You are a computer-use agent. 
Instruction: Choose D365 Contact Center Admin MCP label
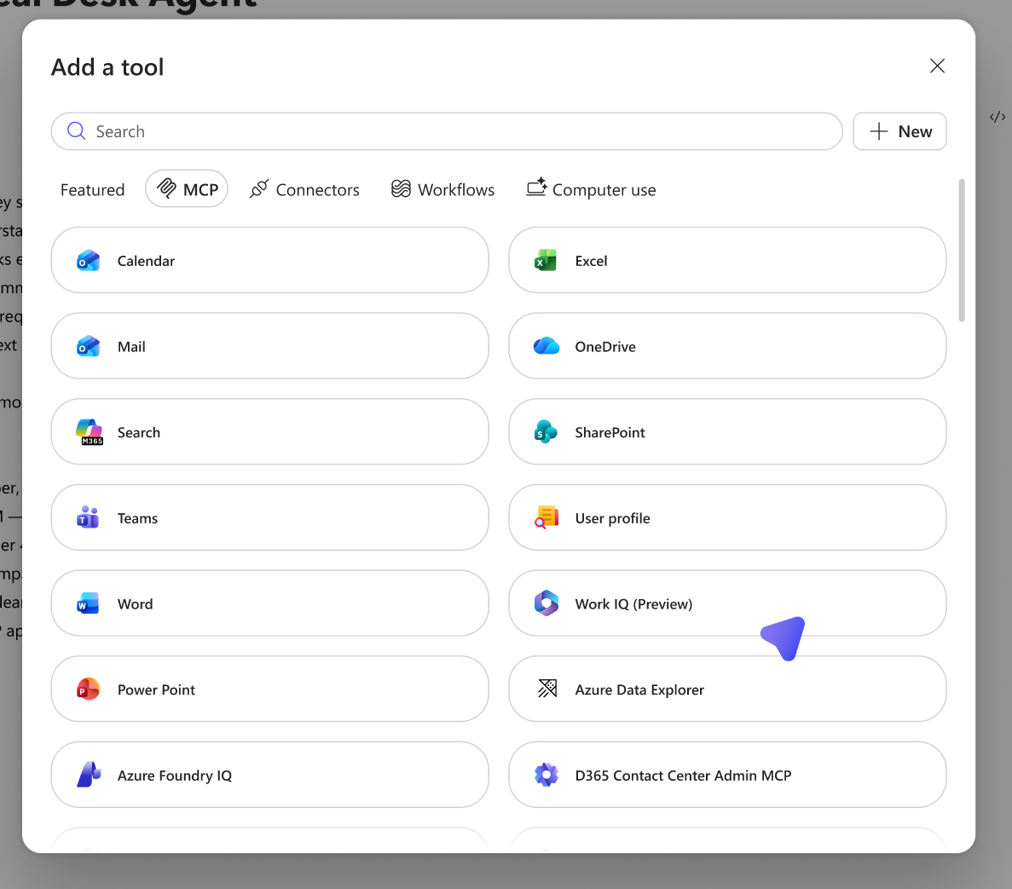[683, 775]
